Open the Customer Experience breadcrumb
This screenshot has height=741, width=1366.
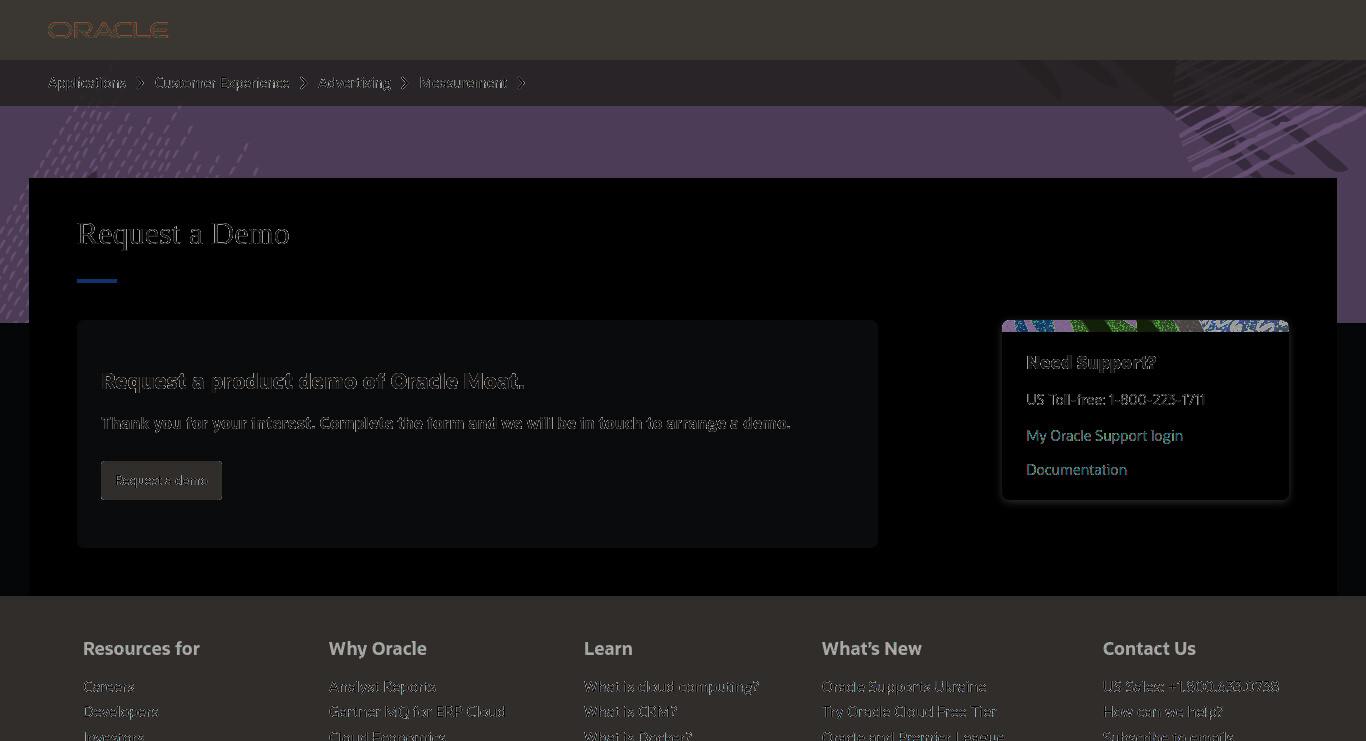(x=221, y=83)
